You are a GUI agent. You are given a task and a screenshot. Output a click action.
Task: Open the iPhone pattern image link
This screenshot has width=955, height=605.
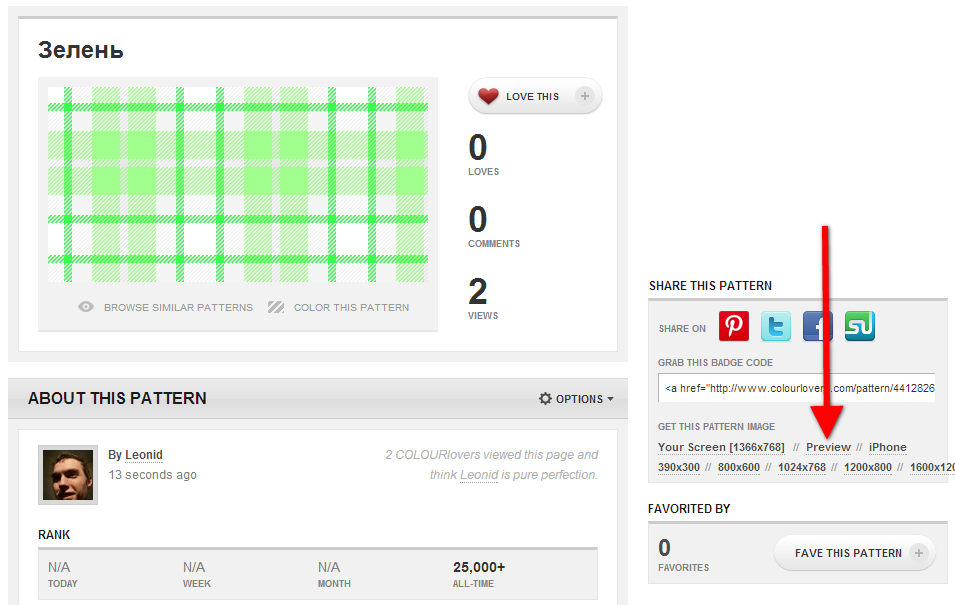tap(887, 447)
